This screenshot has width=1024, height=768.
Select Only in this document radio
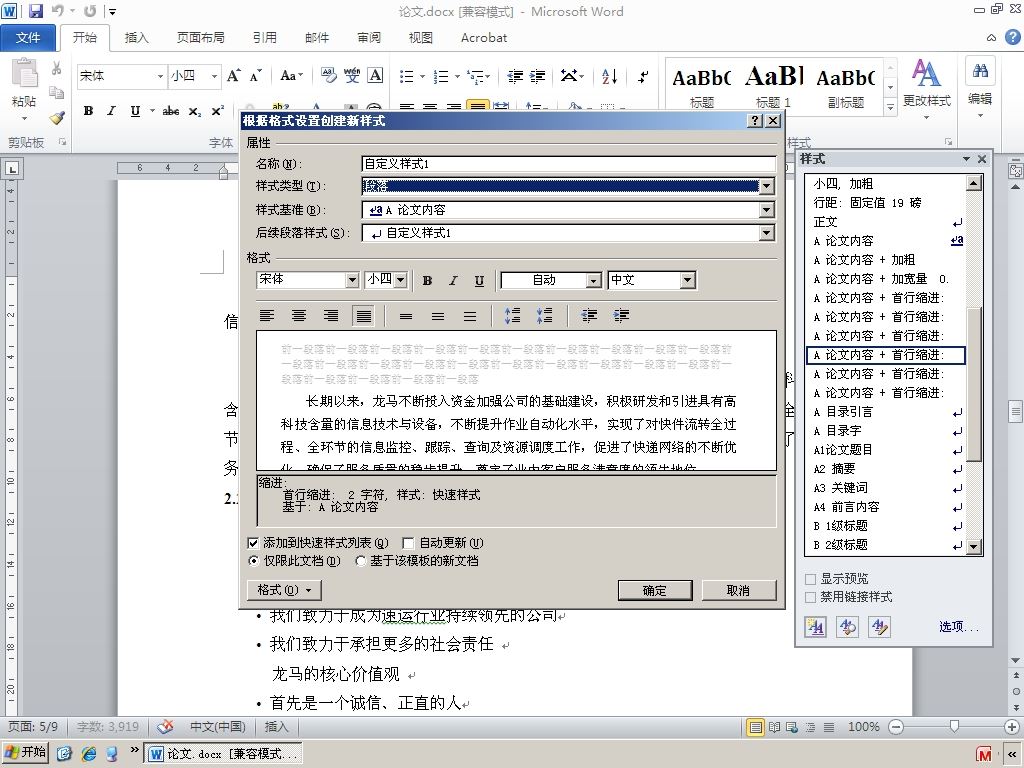(x=253, y=561)
